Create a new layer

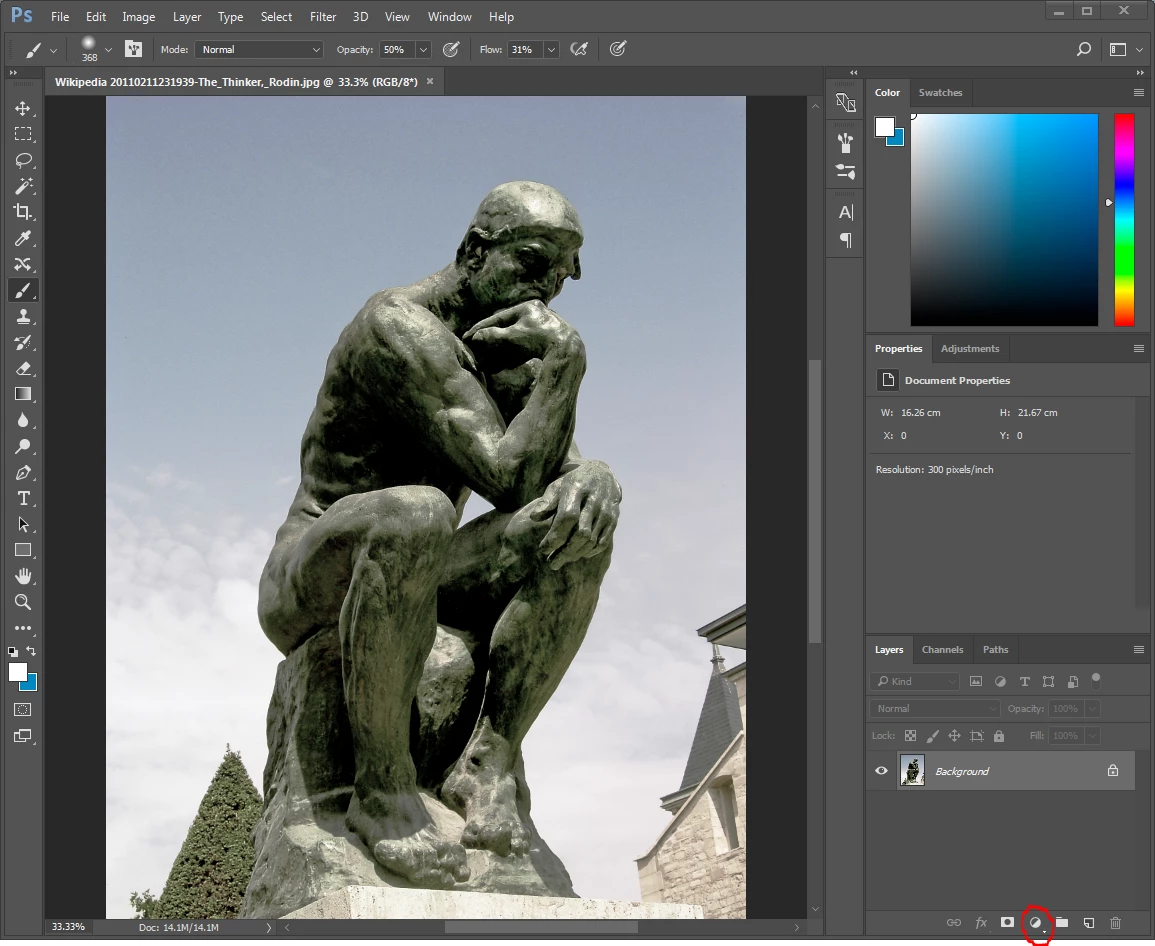[1089, 923]
